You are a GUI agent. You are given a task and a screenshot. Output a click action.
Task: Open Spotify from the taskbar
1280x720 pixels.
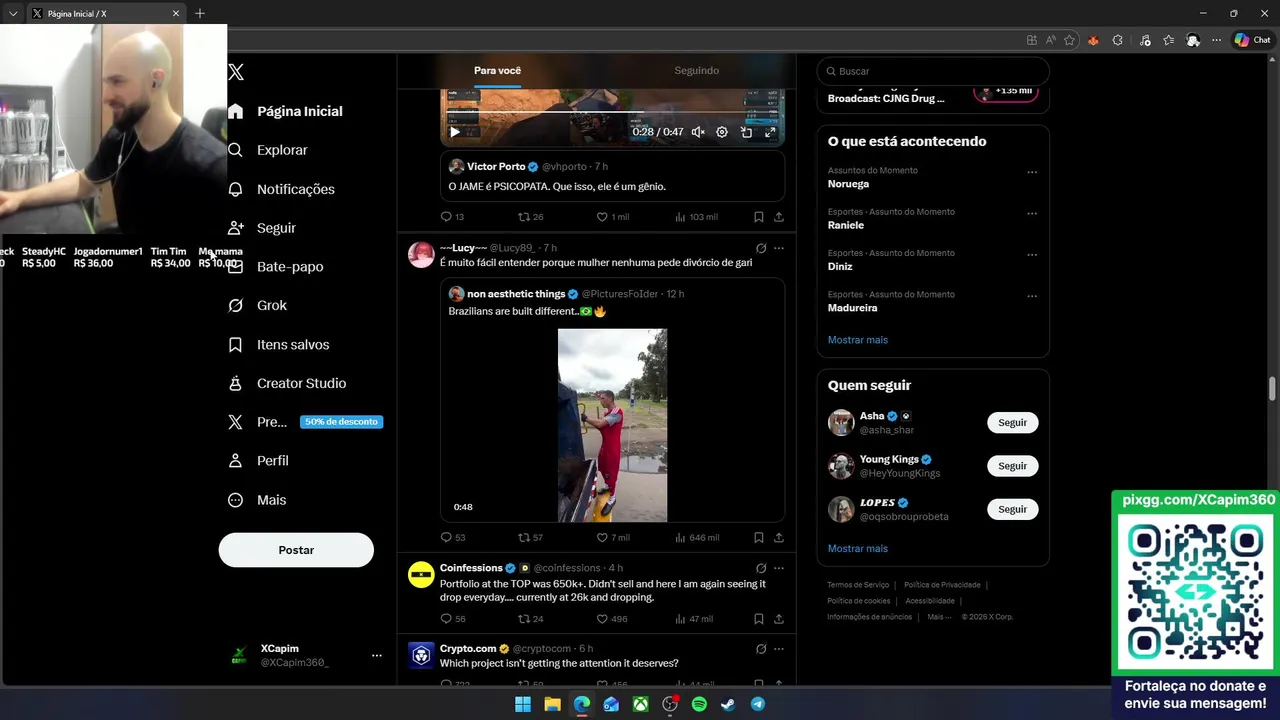pos(699,704)
